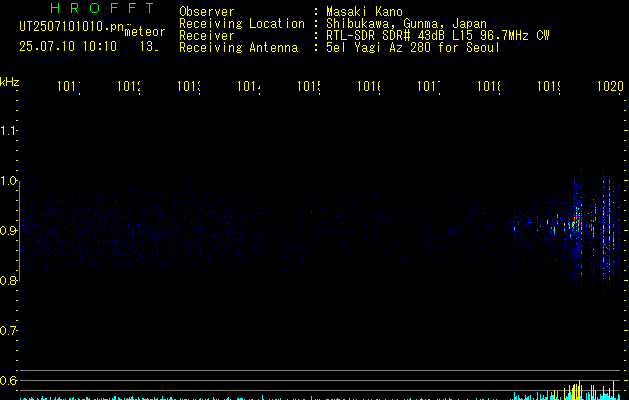Select "5el Yagi Az 280 for Seoul"
Image resolution: width=629 pixels, height=400 pixels.
point(413,48)
